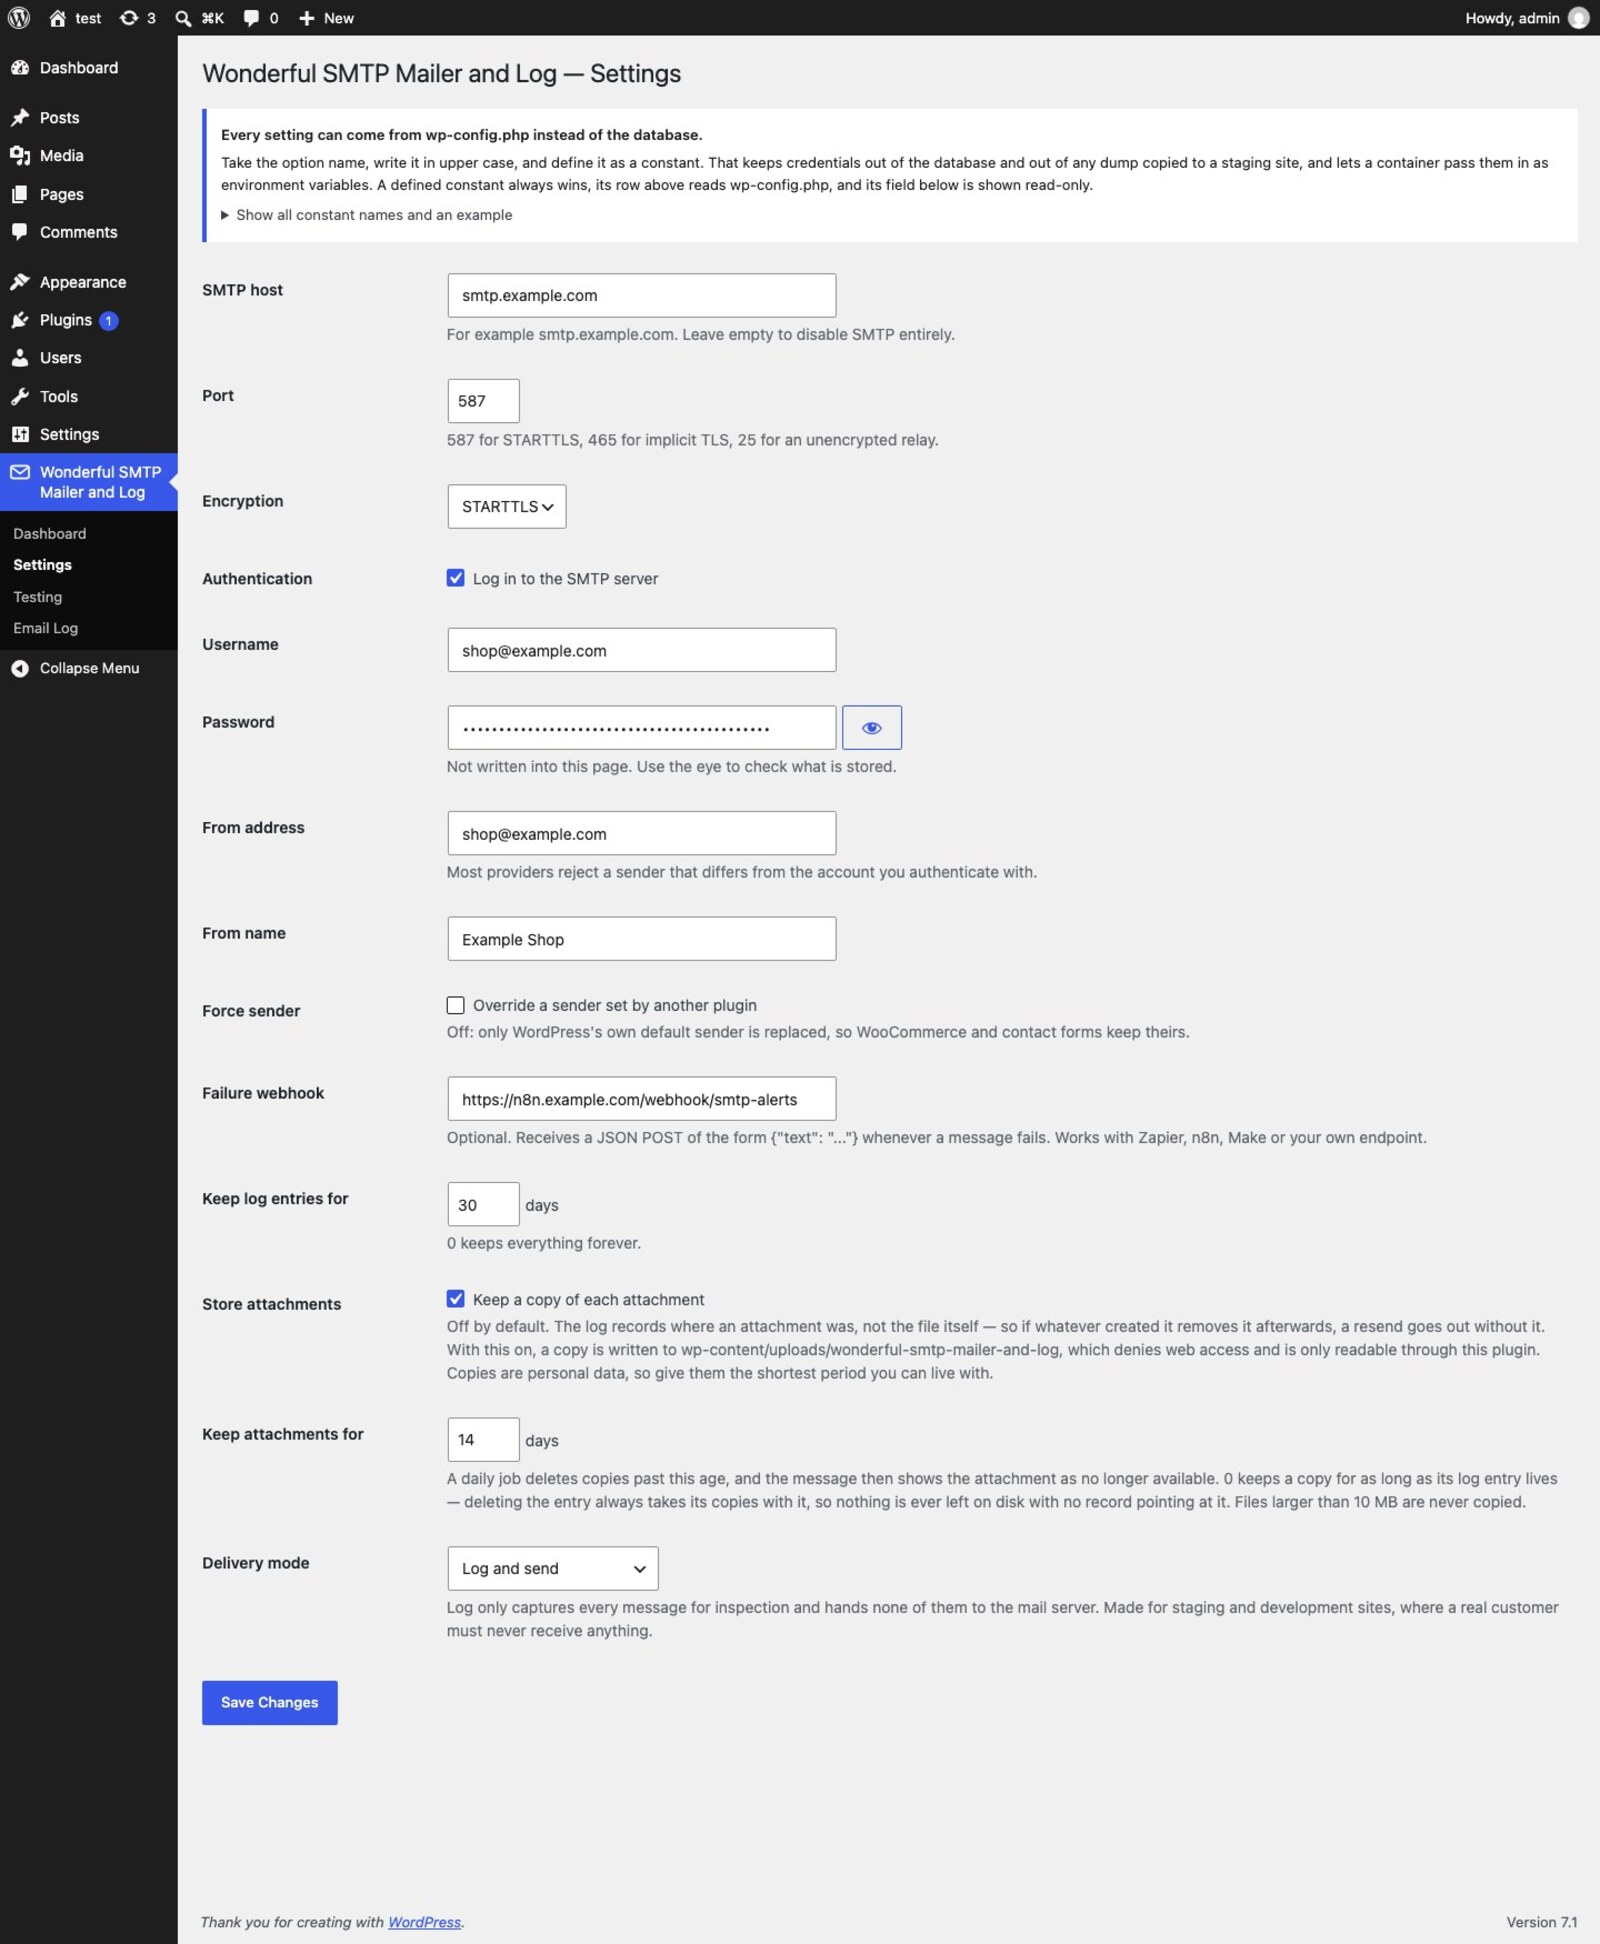Image resolution: width=1600 pixels, height=1944 pixels.
Task: Click the updates icon showing 3
Action: 129,18
